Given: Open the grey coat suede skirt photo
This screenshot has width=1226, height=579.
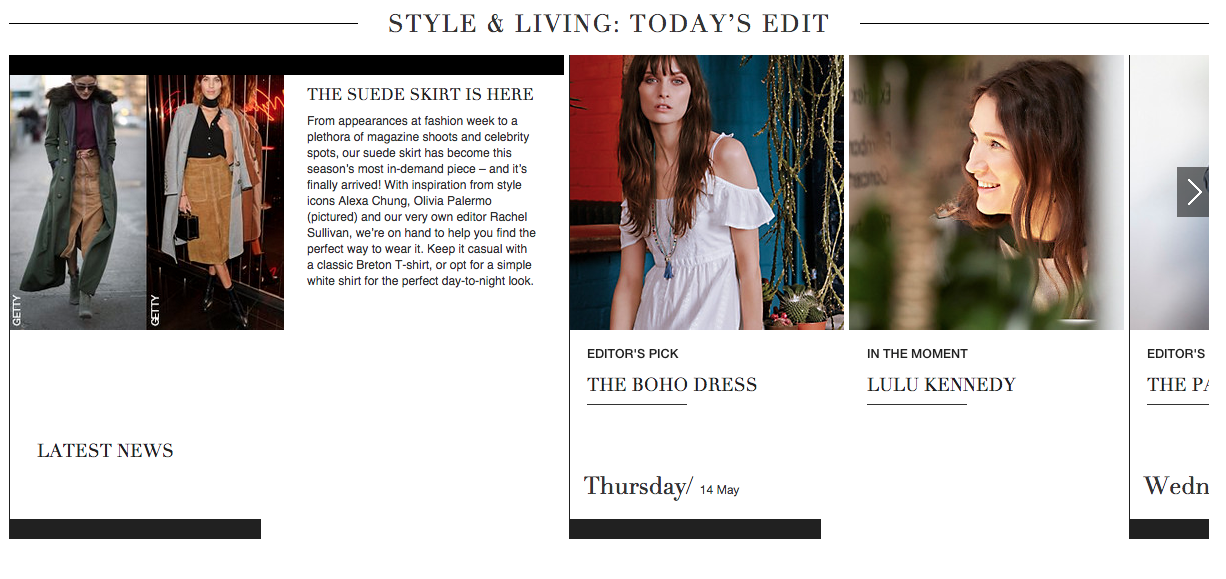Looking at the screenshot, I should (216, 202).
